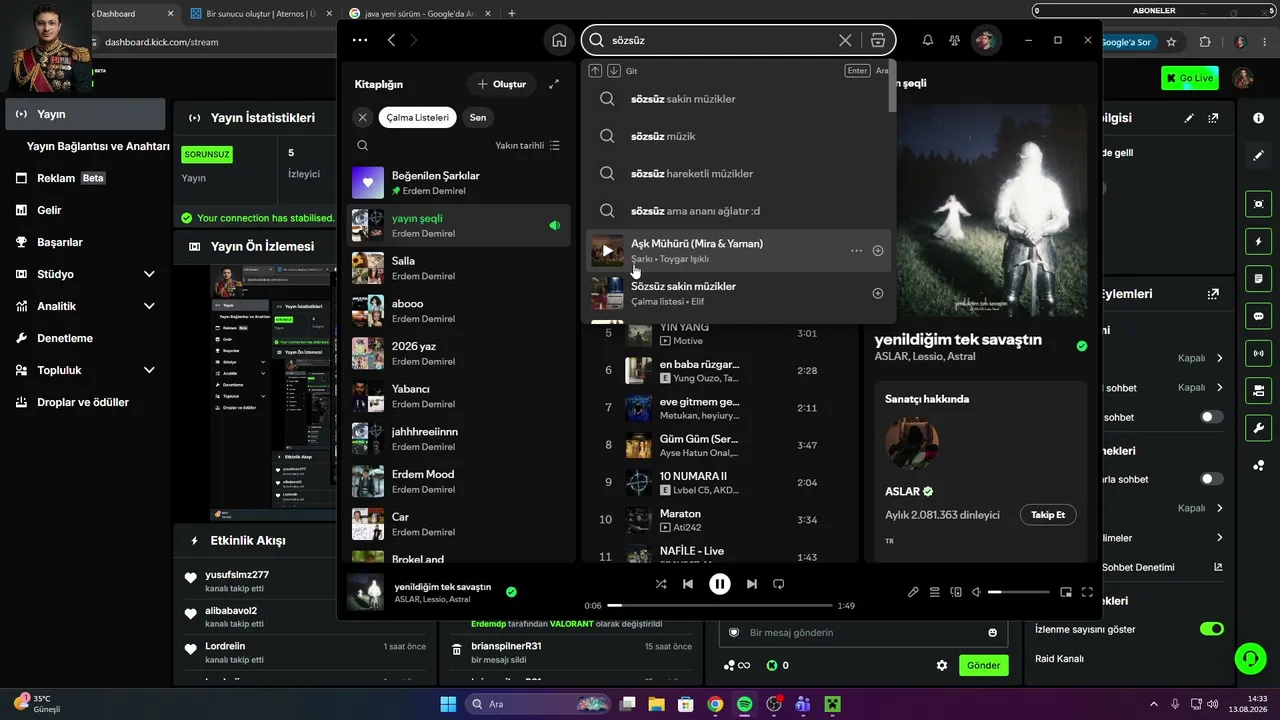Screen dimensions: 1280x720
Task: Open the Kick info icon in right rail
Action: [x=1258, y=118]
